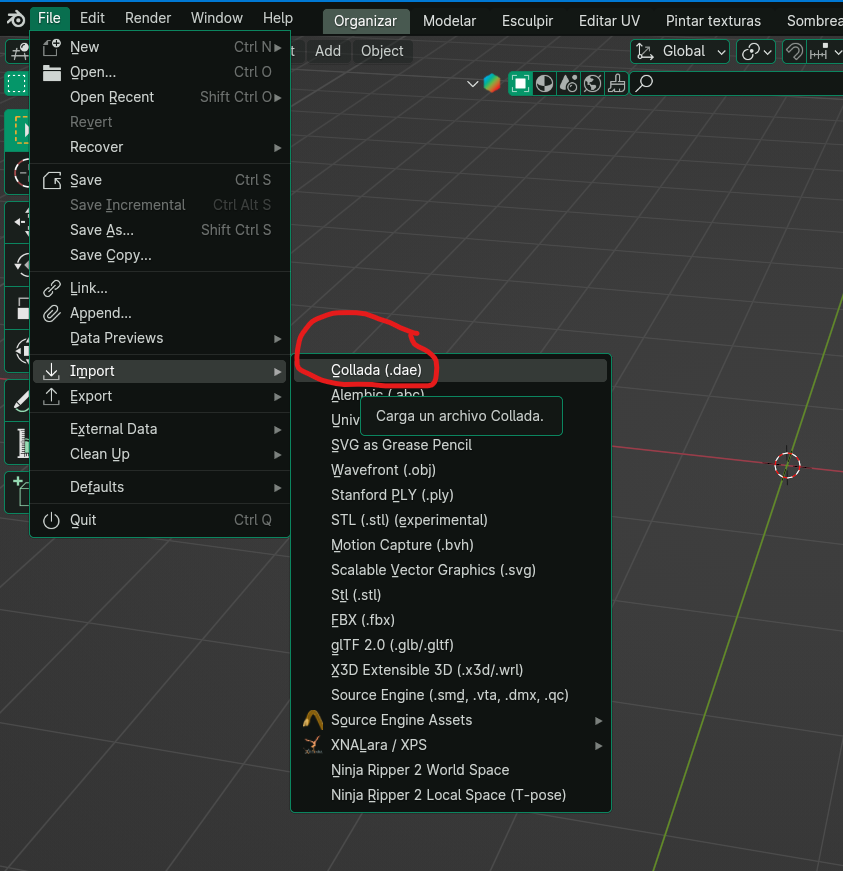843x871 pixels.
Task: Switch to the Organizar workspace tab
Action: (x=365, y=21)
